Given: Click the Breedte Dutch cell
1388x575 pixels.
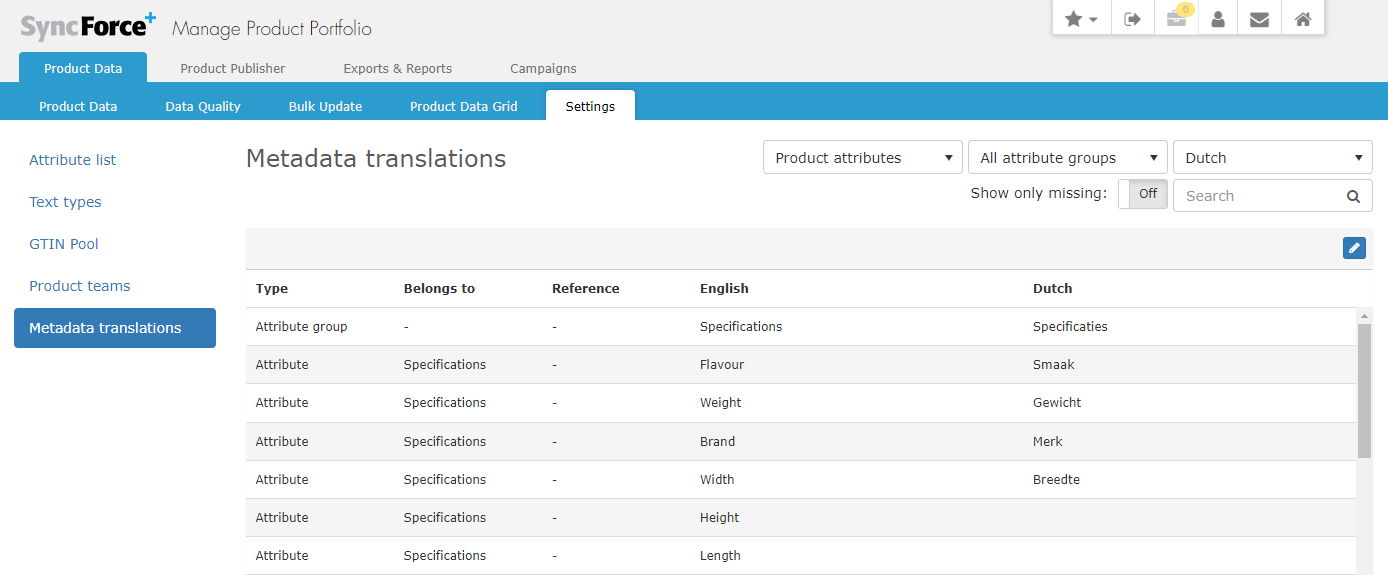Looking at the screenshot, I should tap(1056, 479).
